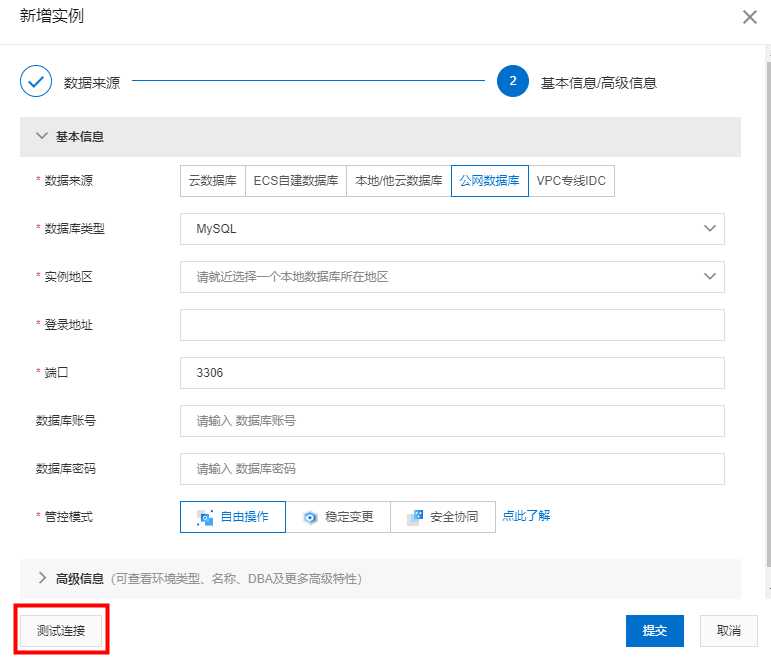The height and width of the screenshot is (661, 771).
Task: Select 云数据库 as data source
Action: [x=212, y=181]
